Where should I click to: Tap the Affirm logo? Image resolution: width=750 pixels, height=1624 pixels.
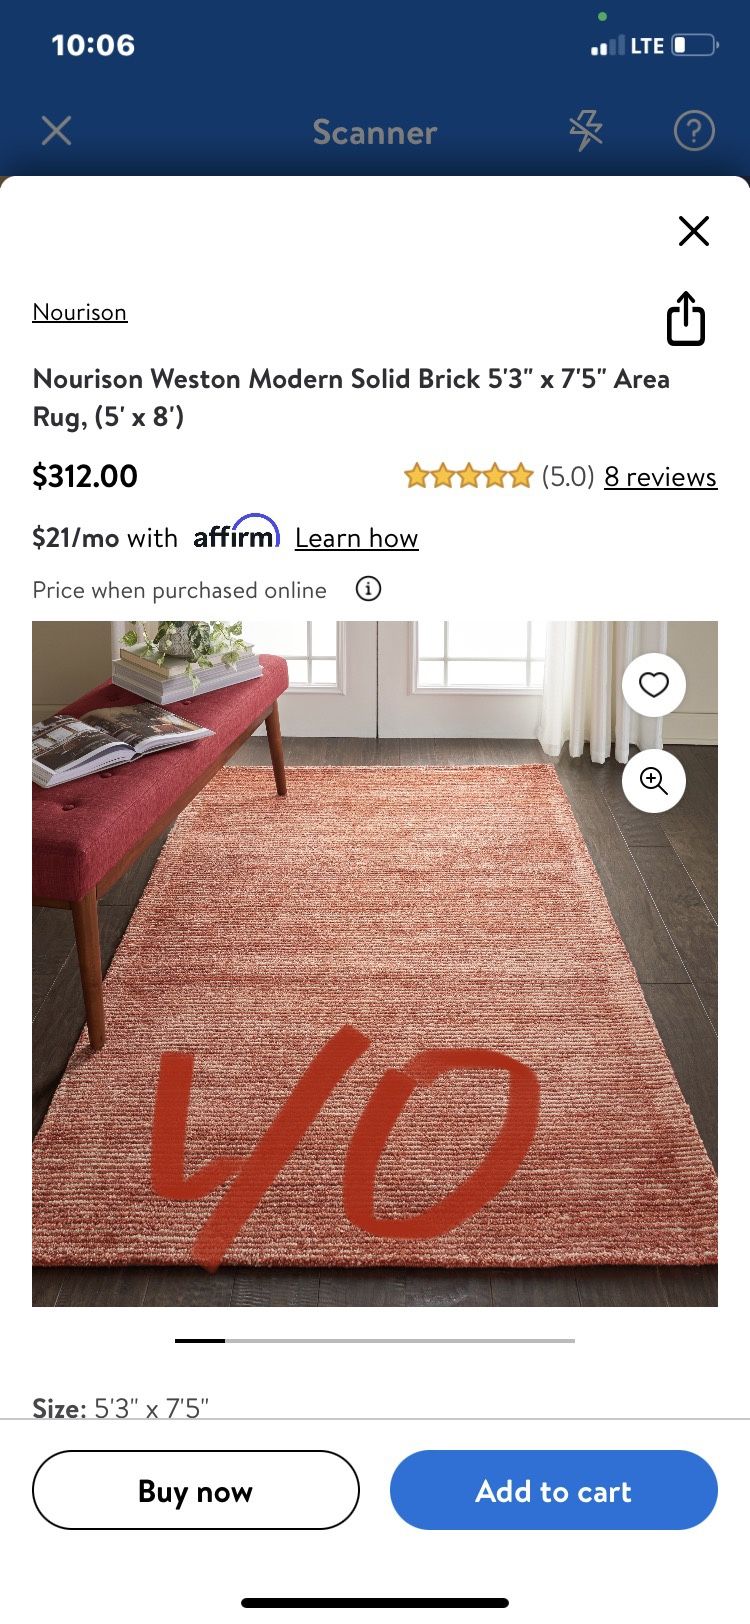coord(236,533)
